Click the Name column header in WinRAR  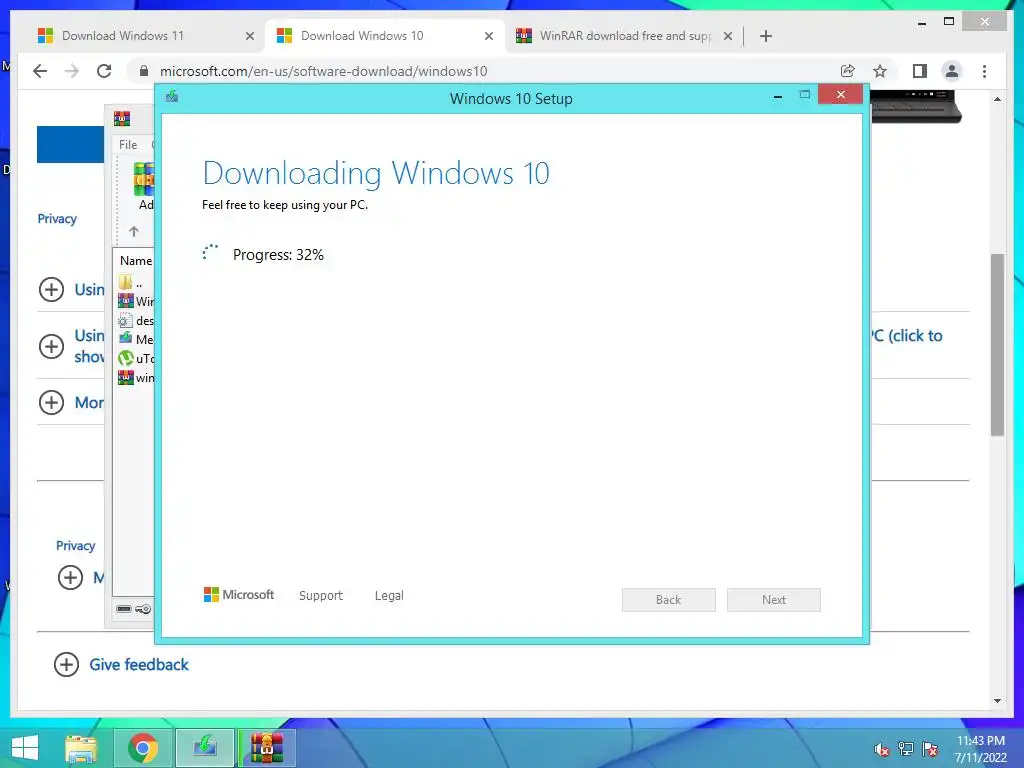click(136, 261)
